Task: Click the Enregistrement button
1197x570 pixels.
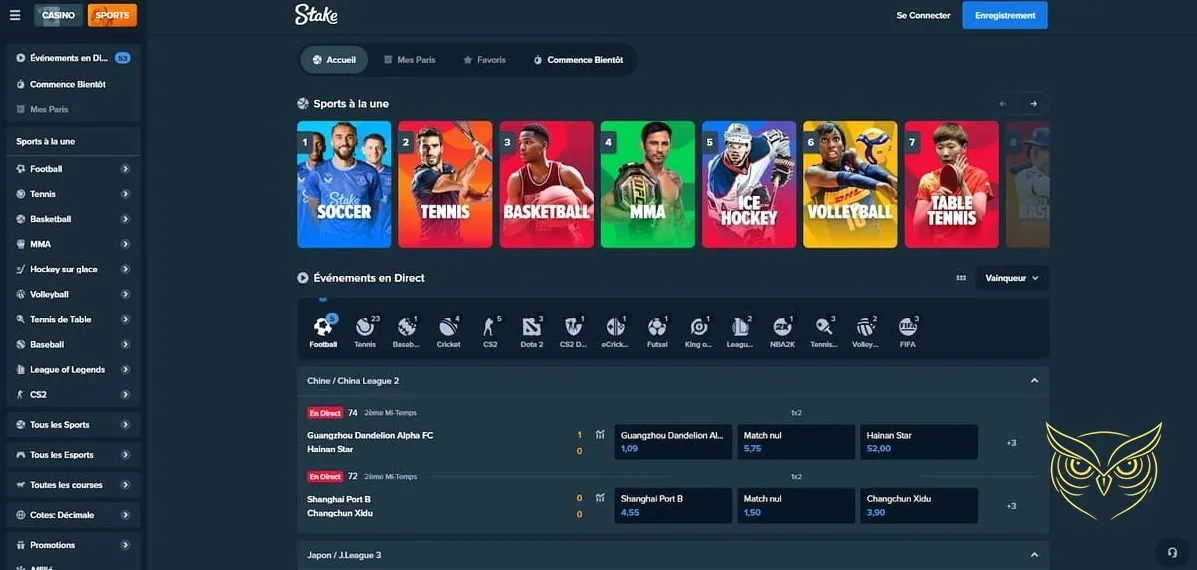Action: tap(1005, 15)
